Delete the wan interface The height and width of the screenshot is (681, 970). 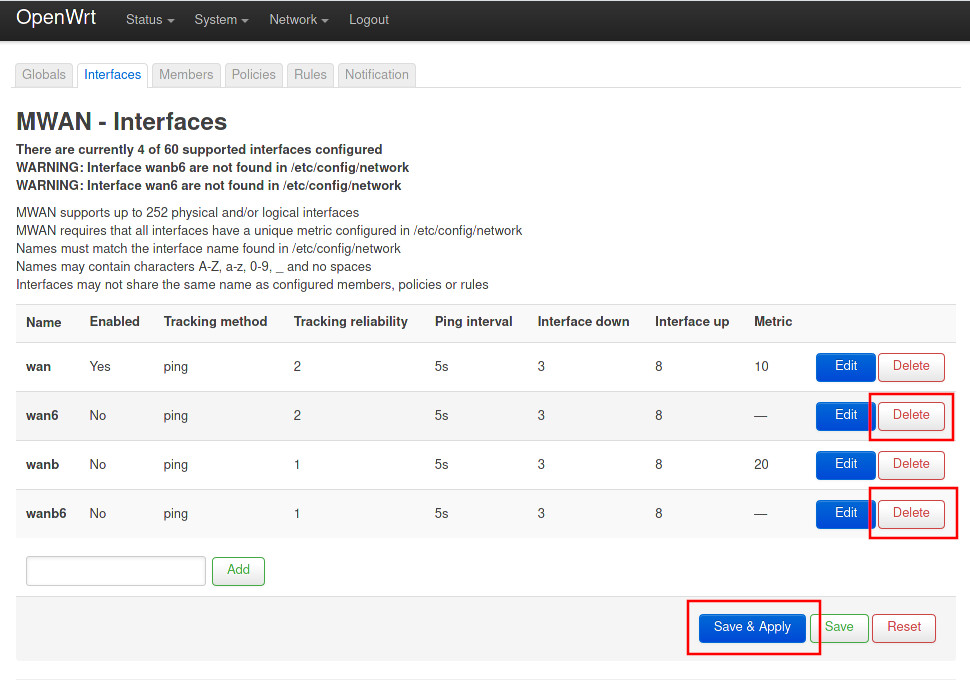tap(910, 367)
